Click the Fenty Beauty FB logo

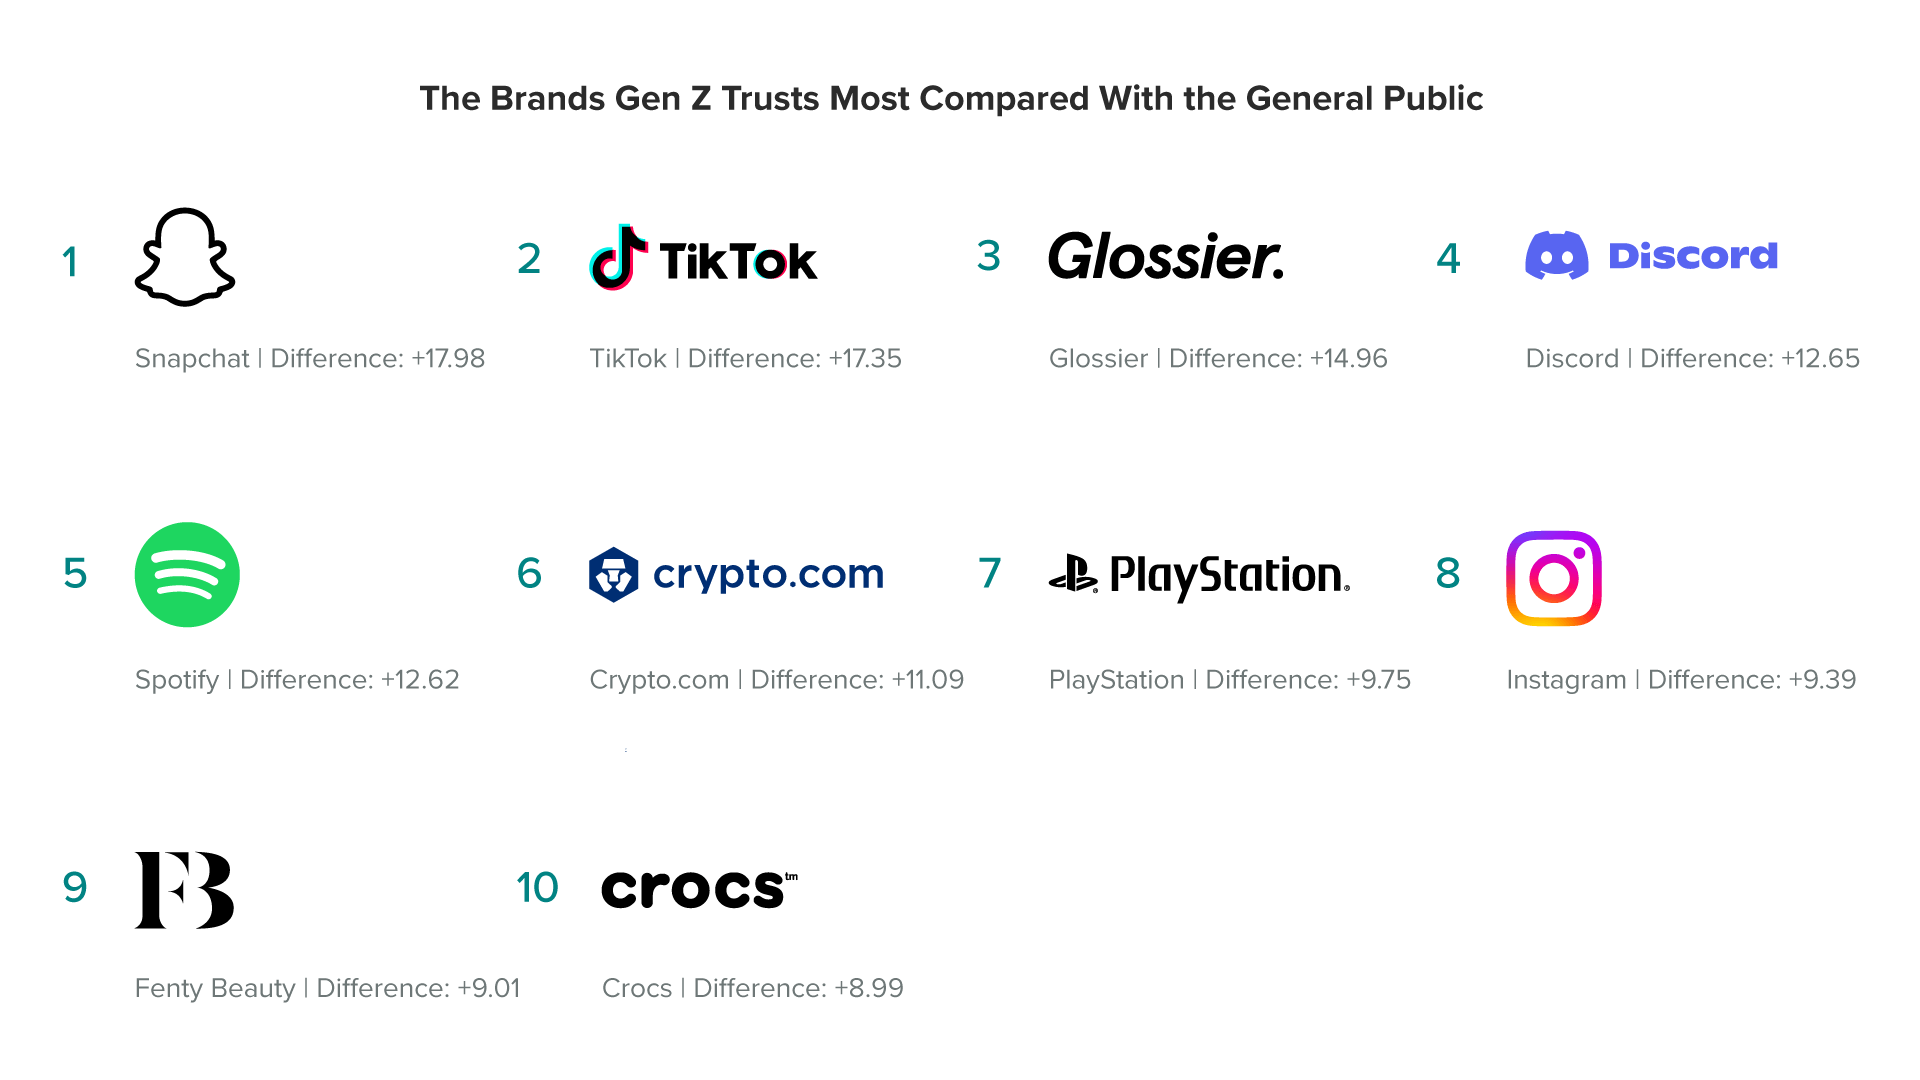(x=184, y=890)
